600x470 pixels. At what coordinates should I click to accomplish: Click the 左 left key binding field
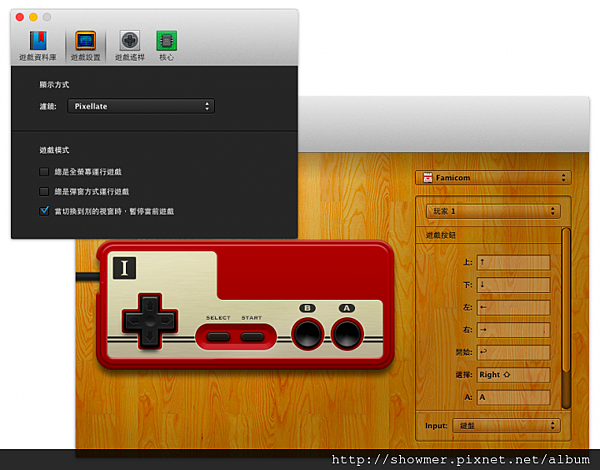tap(513, 307)
